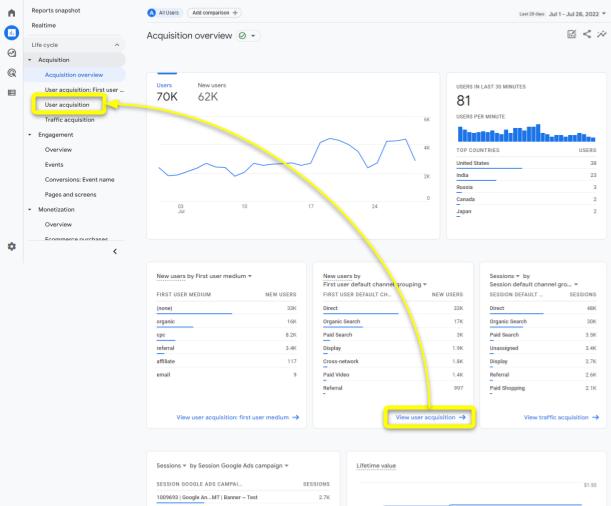Open the insights icon at top right
This screenshot has height=506, width=611.
click(602, 34)
